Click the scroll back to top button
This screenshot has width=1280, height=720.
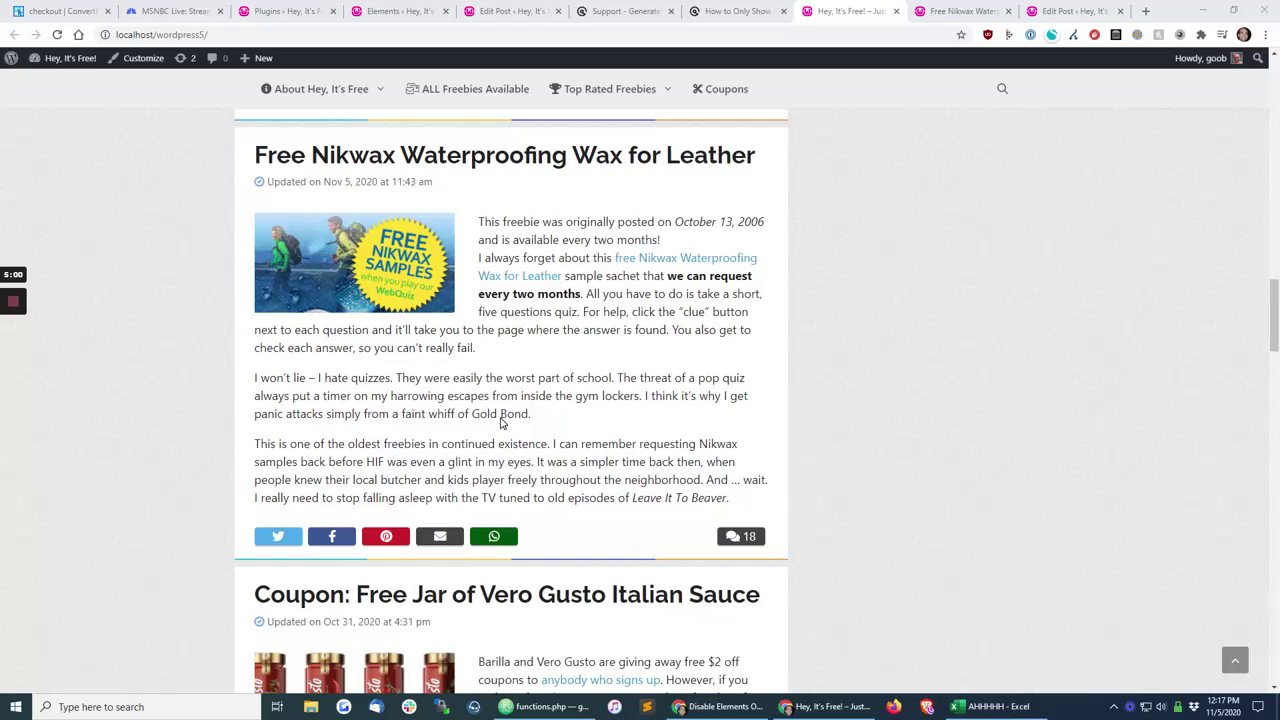tap(1235, 660)
